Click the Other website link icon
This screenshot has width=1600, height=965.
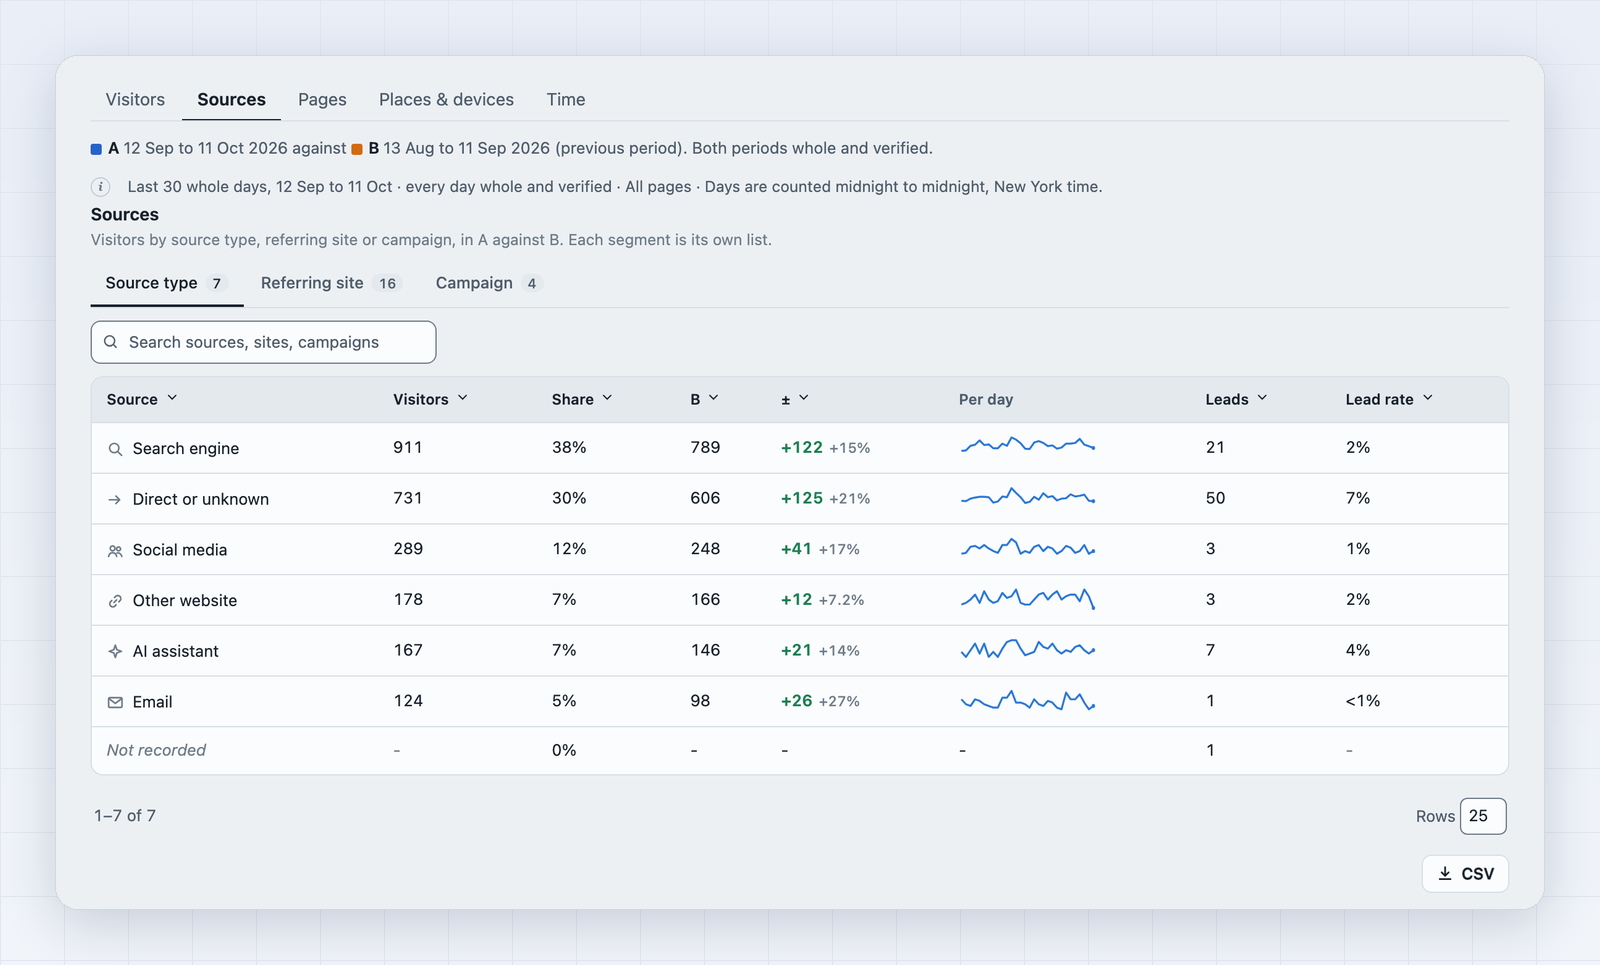point(115,601)
